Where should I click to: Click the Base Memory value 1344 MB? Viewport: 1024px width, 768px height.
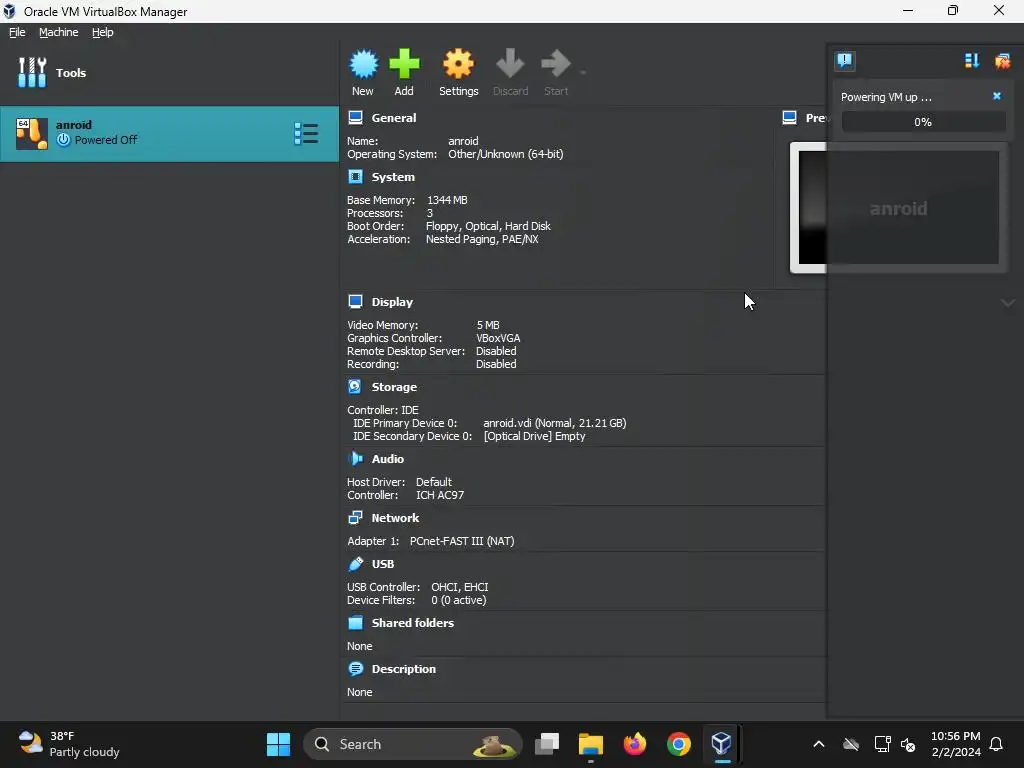tap(447, 200)
